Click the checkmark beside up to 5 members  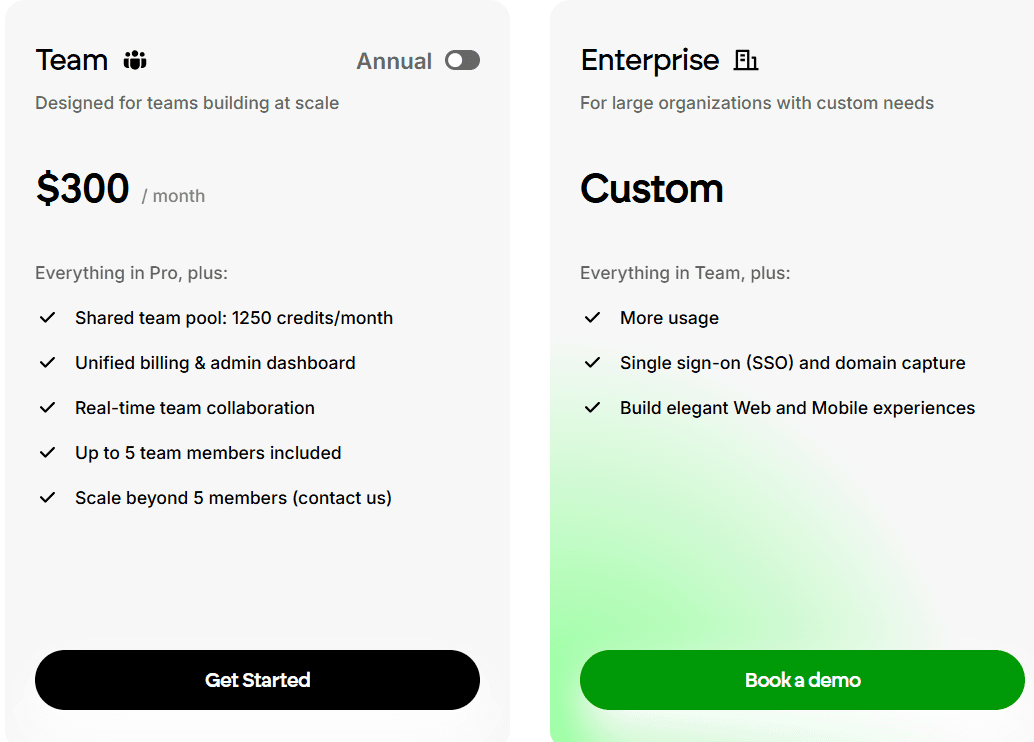pyautogui.click(x=47, y=452)
